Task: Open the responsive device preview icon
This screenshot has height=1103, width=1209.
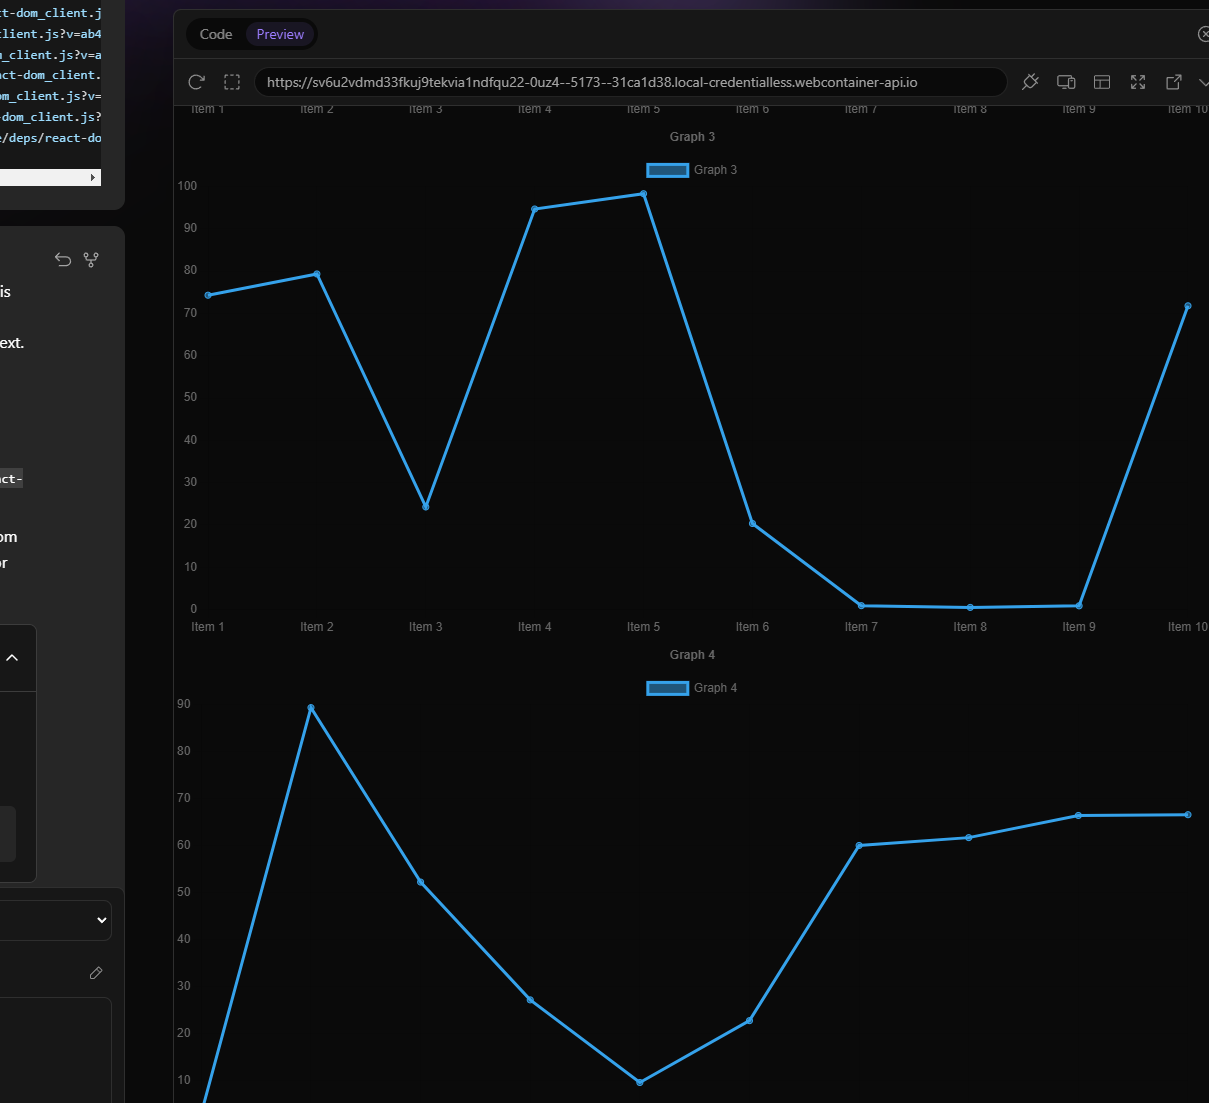Action: [x=1066, y=82]
